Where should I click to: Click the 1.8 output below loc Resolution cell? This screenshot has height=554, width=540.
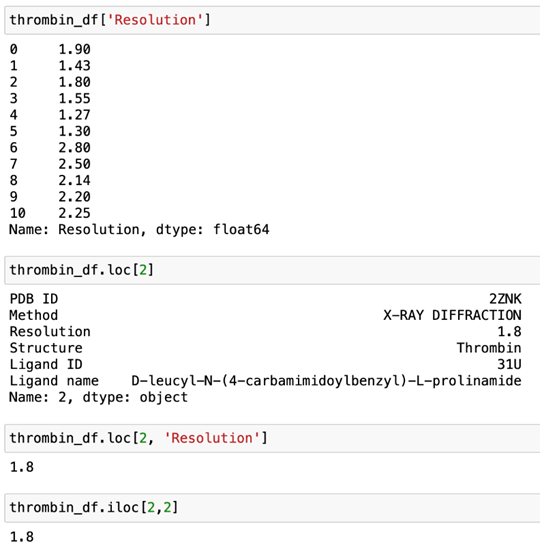point(22,467)
